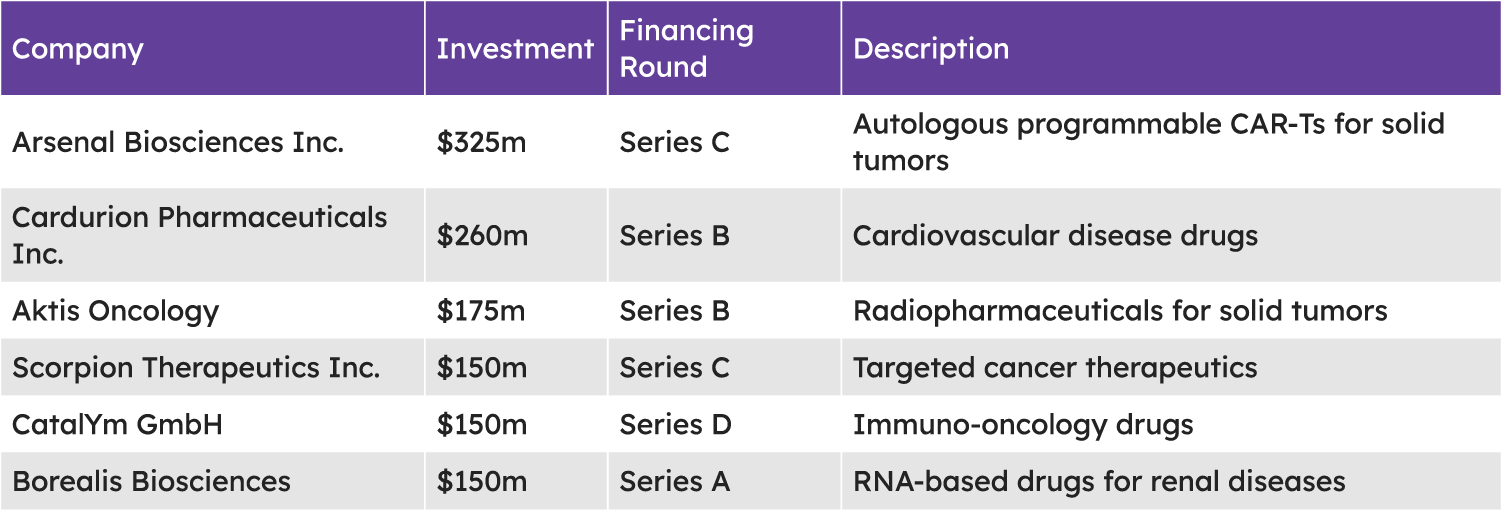Click the CatalYm GmbH company cell

117,425
